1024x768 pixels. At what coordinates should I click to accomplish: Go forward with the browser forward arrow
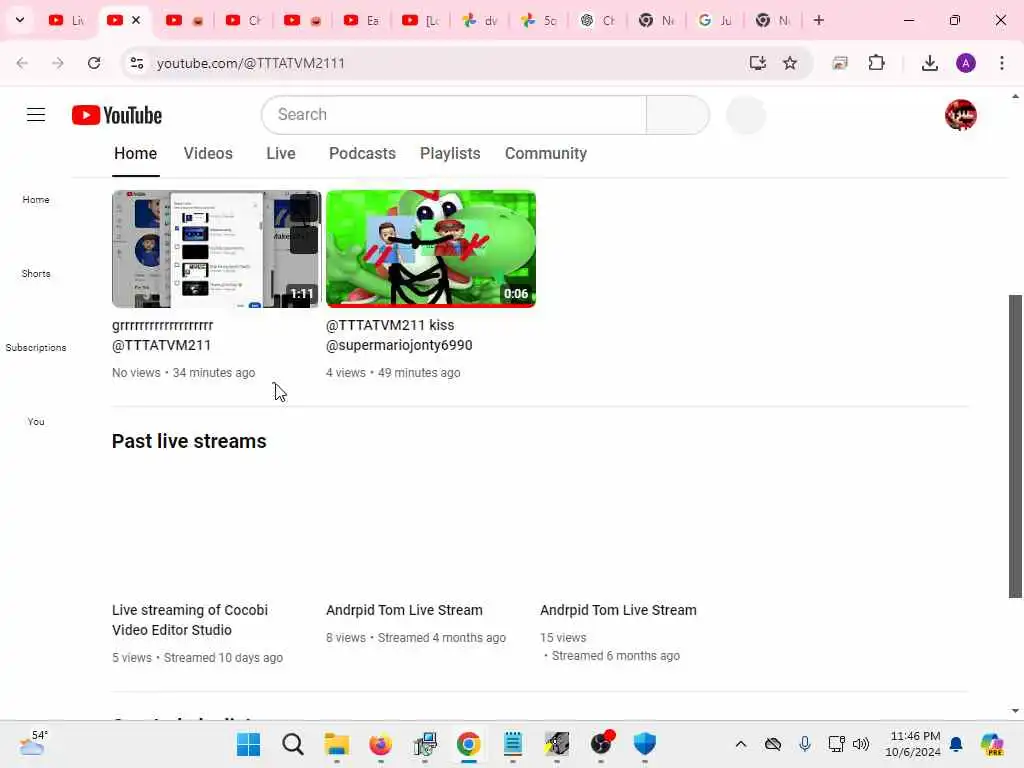[x=57, y=63]
